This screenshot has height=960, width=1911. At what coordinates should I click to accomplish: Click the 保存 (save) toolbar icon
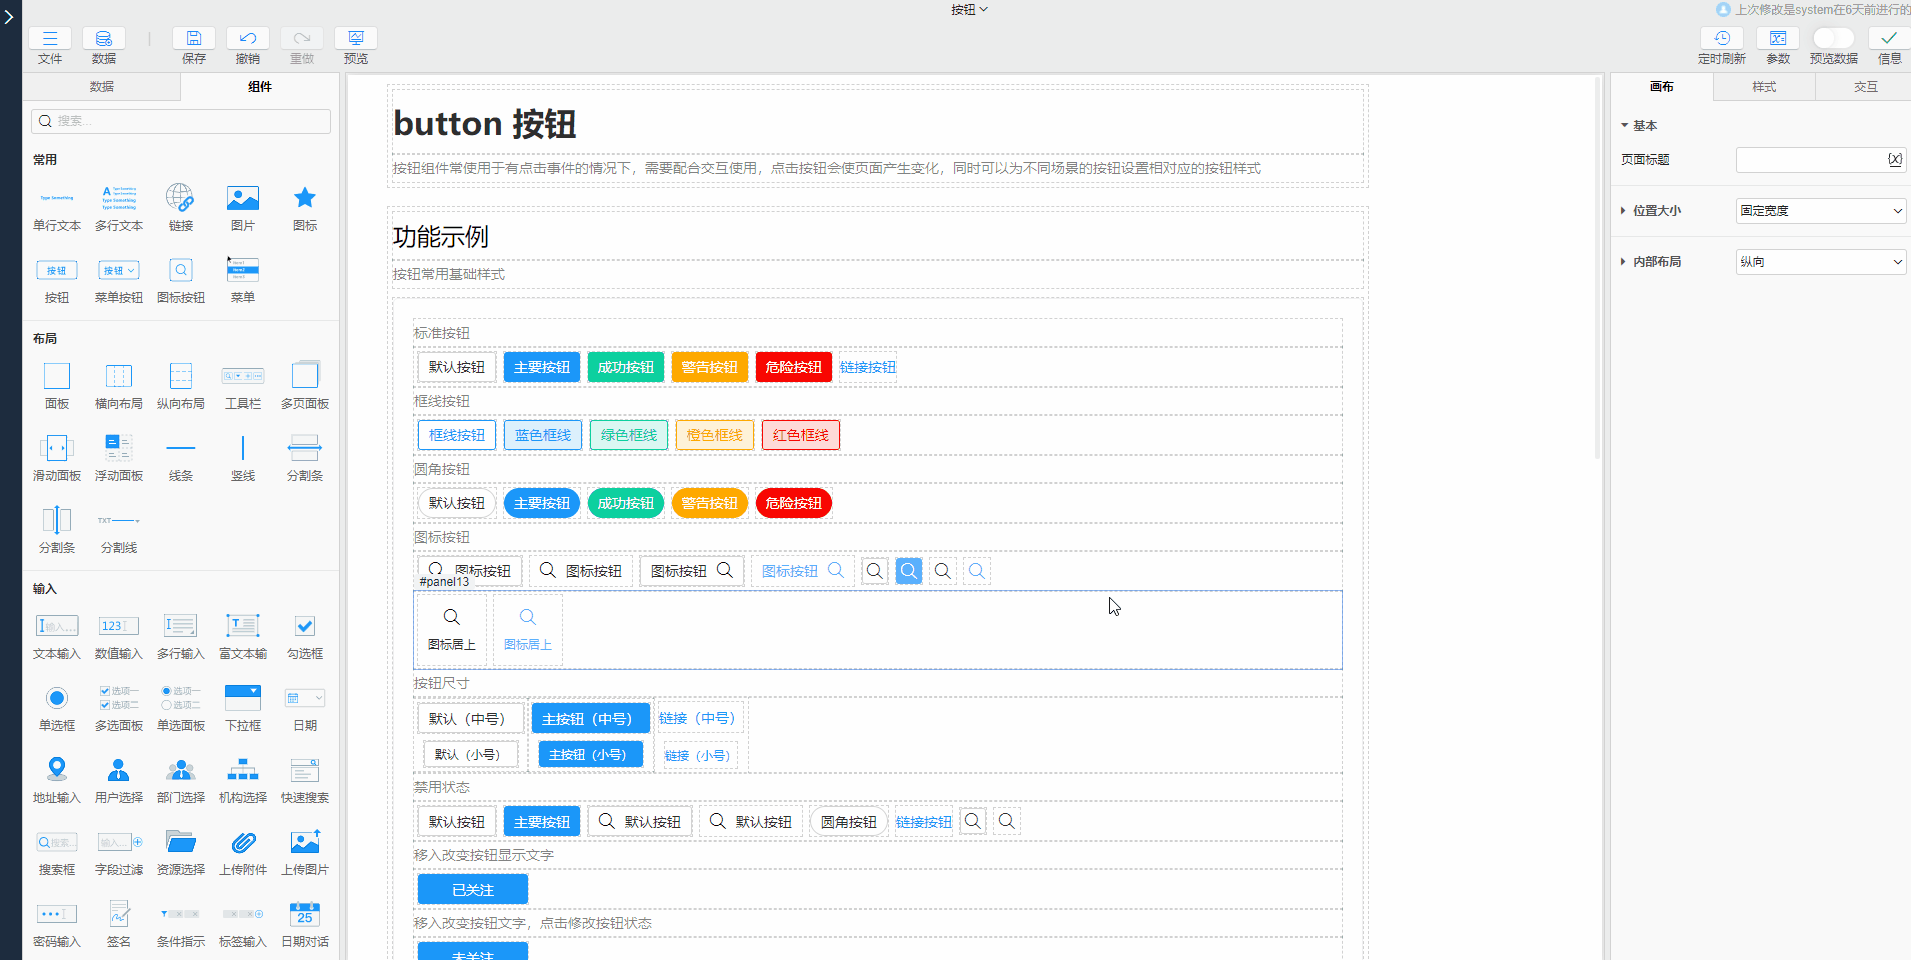194,39
